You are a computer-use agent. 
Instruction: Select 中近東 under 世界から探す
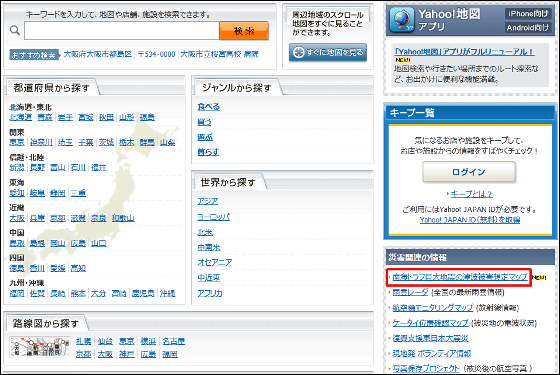tap(209, 278)
